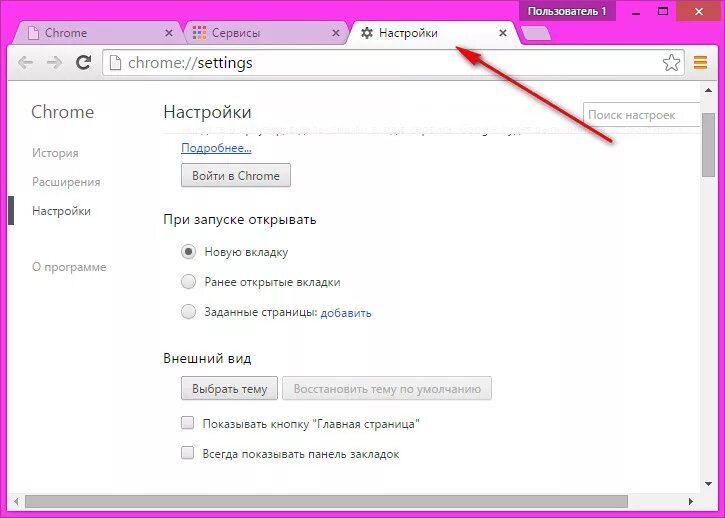The height and width of the screenshot is (518, 725).
Task: Click the Настройки page heading
Action: point(207,112)
